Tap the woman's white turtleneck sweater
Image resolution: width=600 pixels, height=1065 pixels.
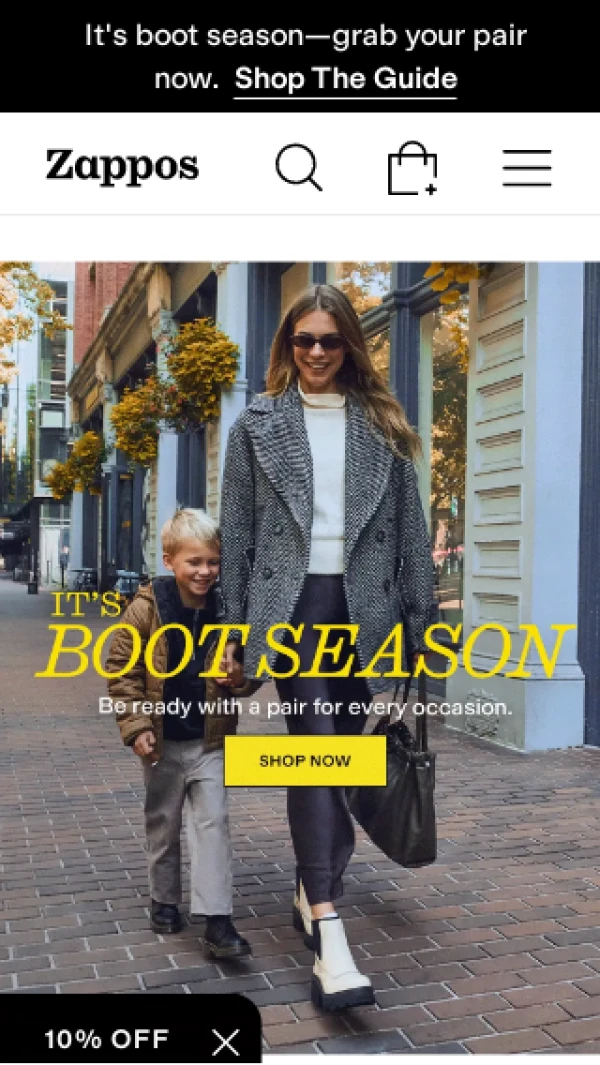pyautogui.click(x=324, y=482)
